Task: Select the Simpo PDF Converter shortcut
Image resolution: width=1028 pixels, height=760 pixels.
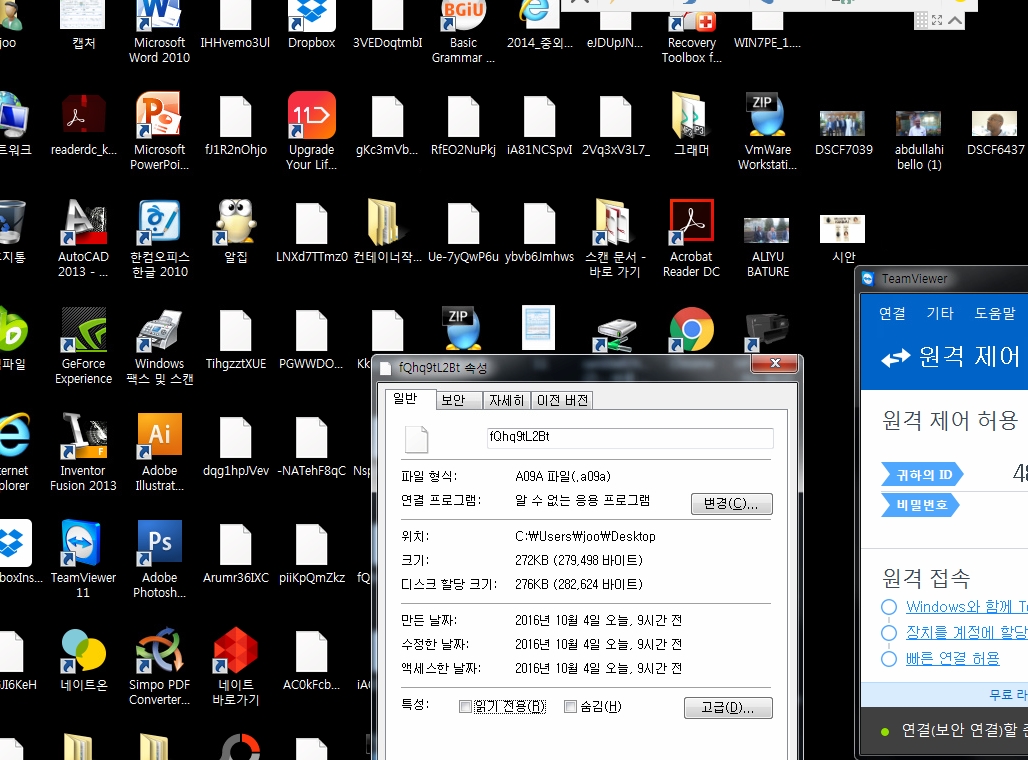Action: click(159, 650)
